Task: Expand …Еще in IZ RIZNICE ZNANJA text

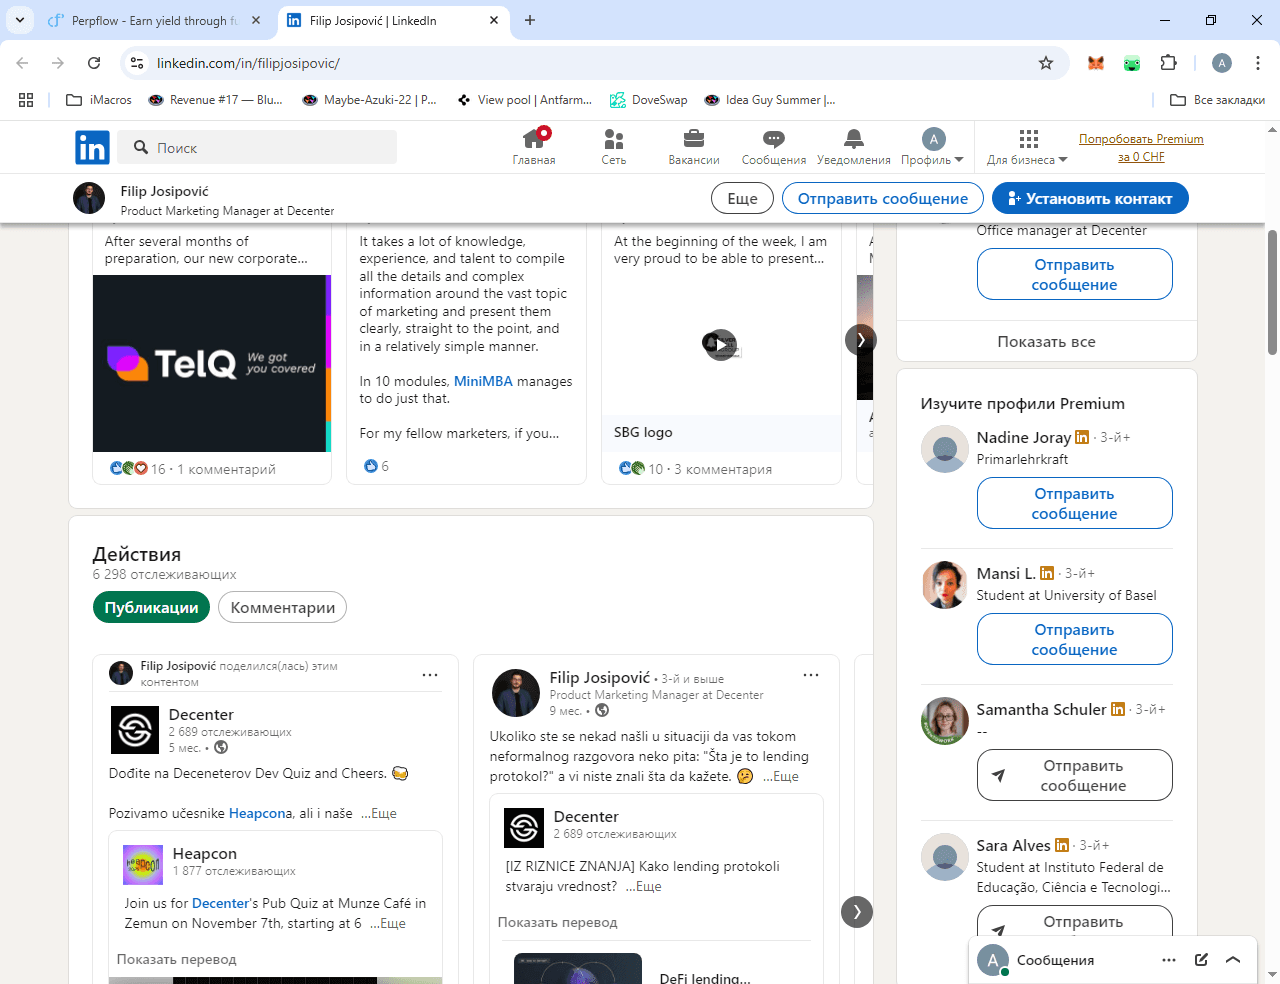Action: [644, 886]
